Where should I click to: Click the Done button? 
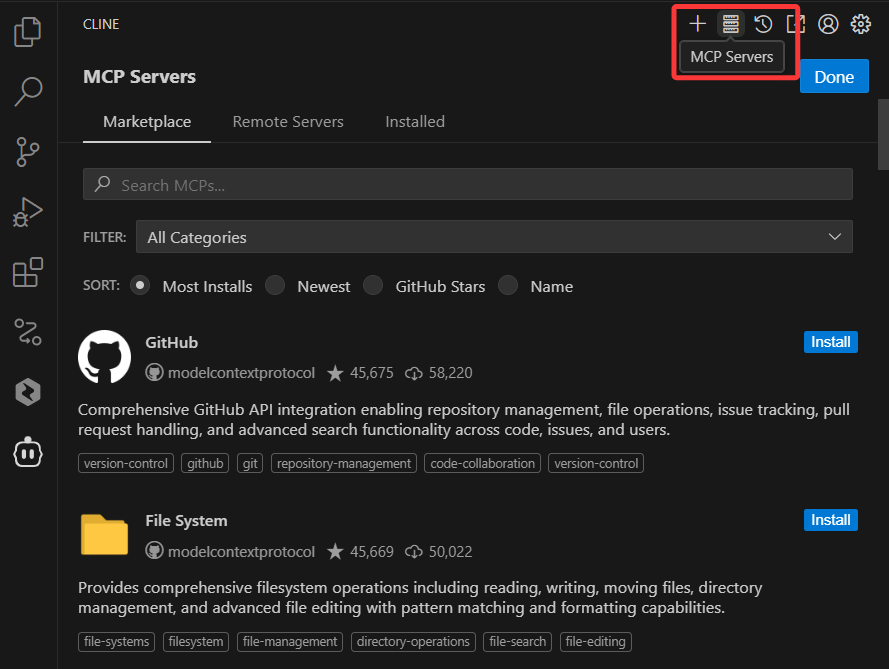(x=834, y=77)
